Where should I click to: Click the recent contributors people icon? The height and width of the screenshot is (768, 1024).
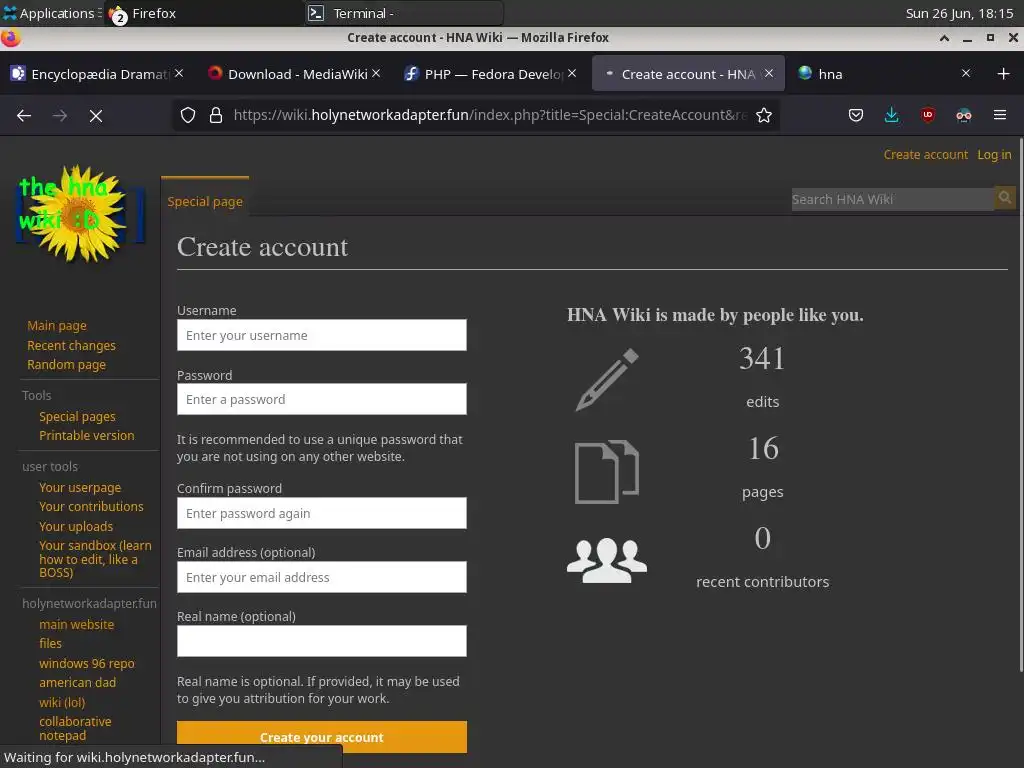[x=607, y=560]
